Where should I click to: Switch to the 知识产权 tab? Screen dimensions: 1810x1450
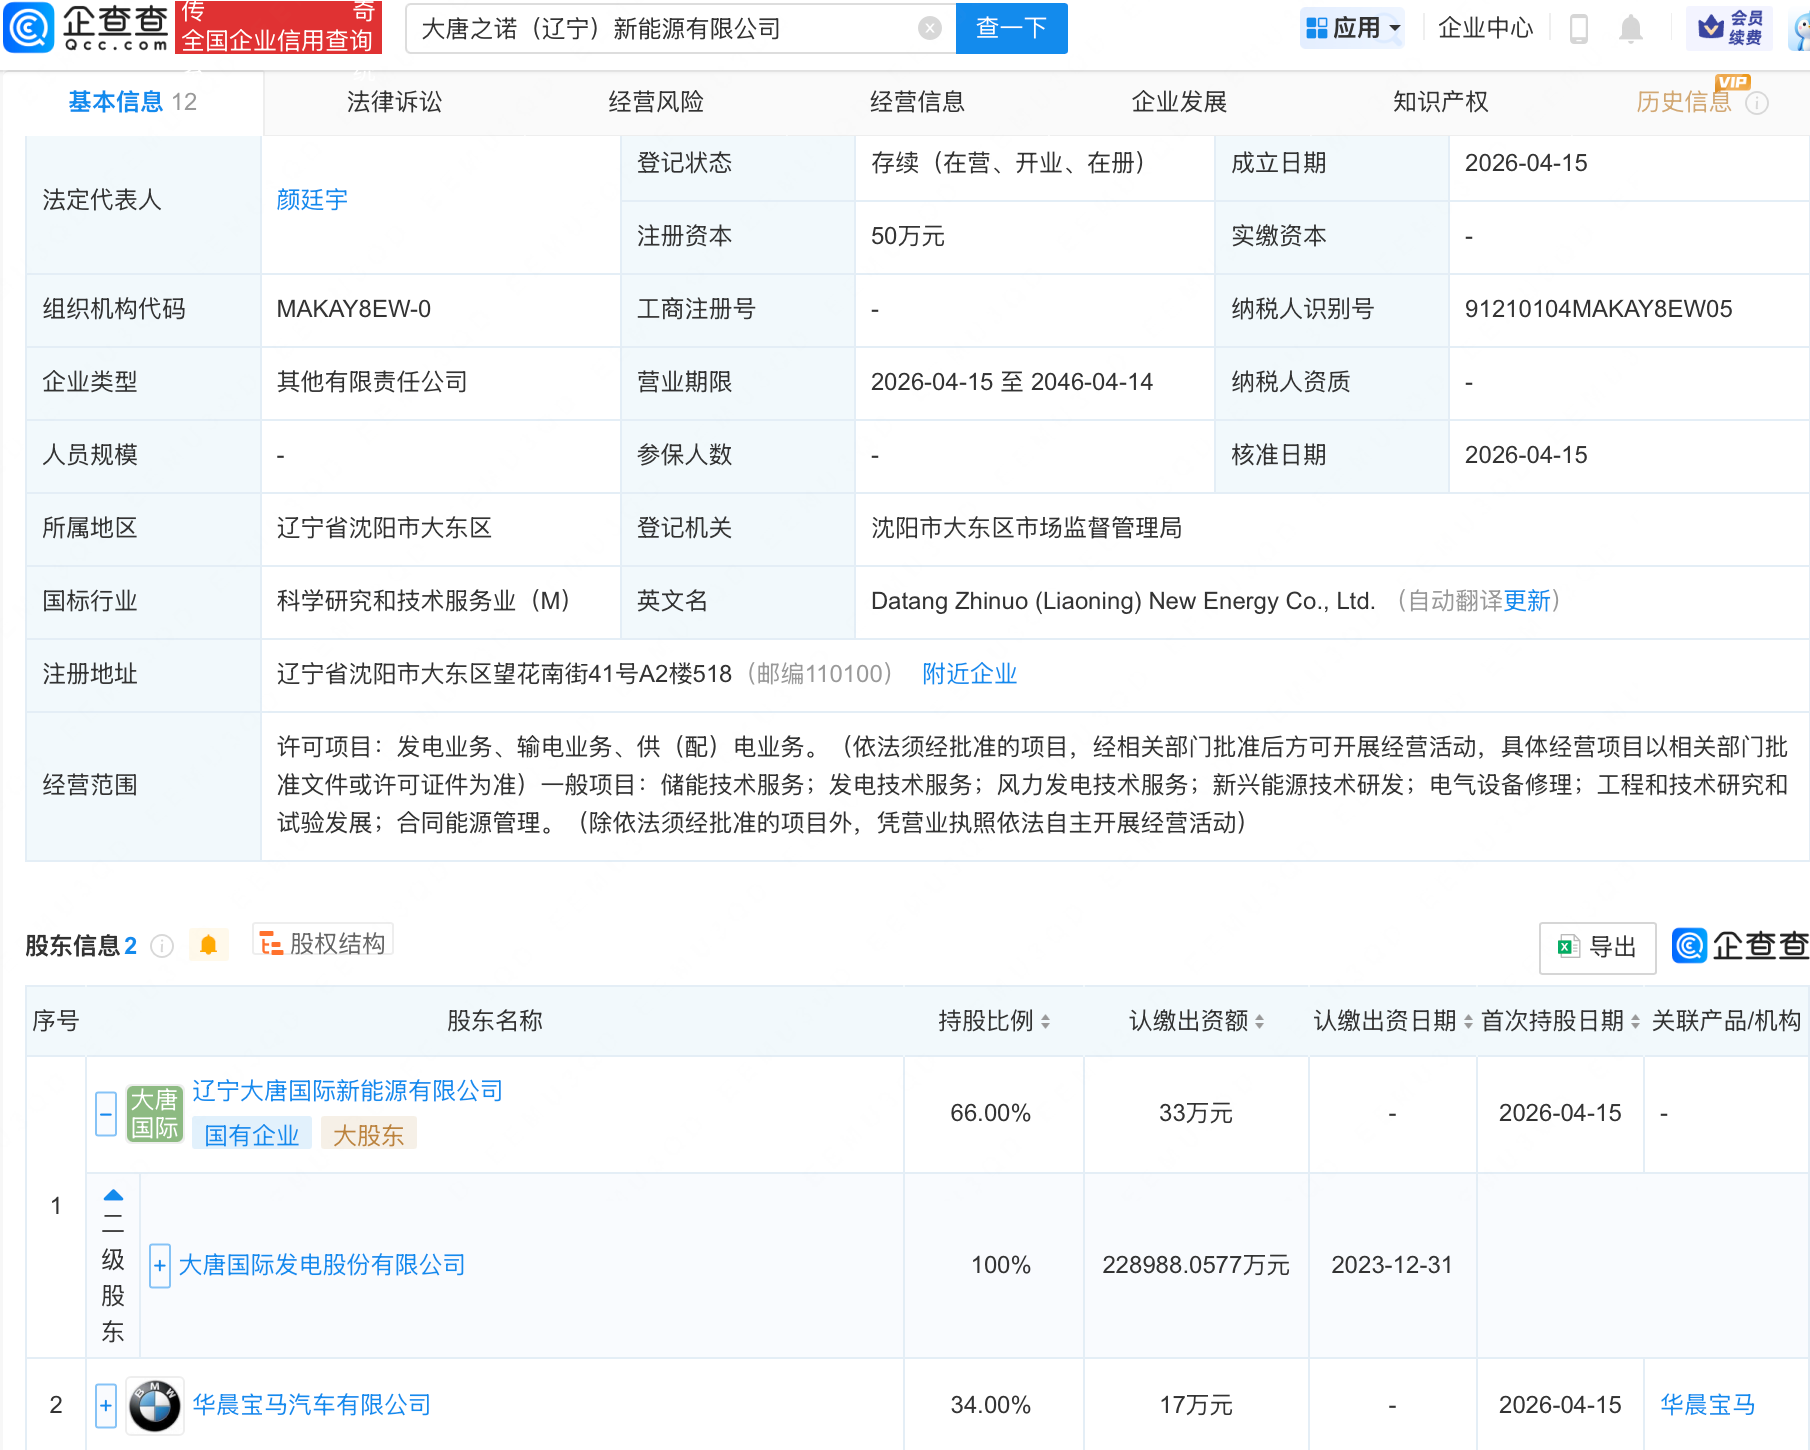1439,100
